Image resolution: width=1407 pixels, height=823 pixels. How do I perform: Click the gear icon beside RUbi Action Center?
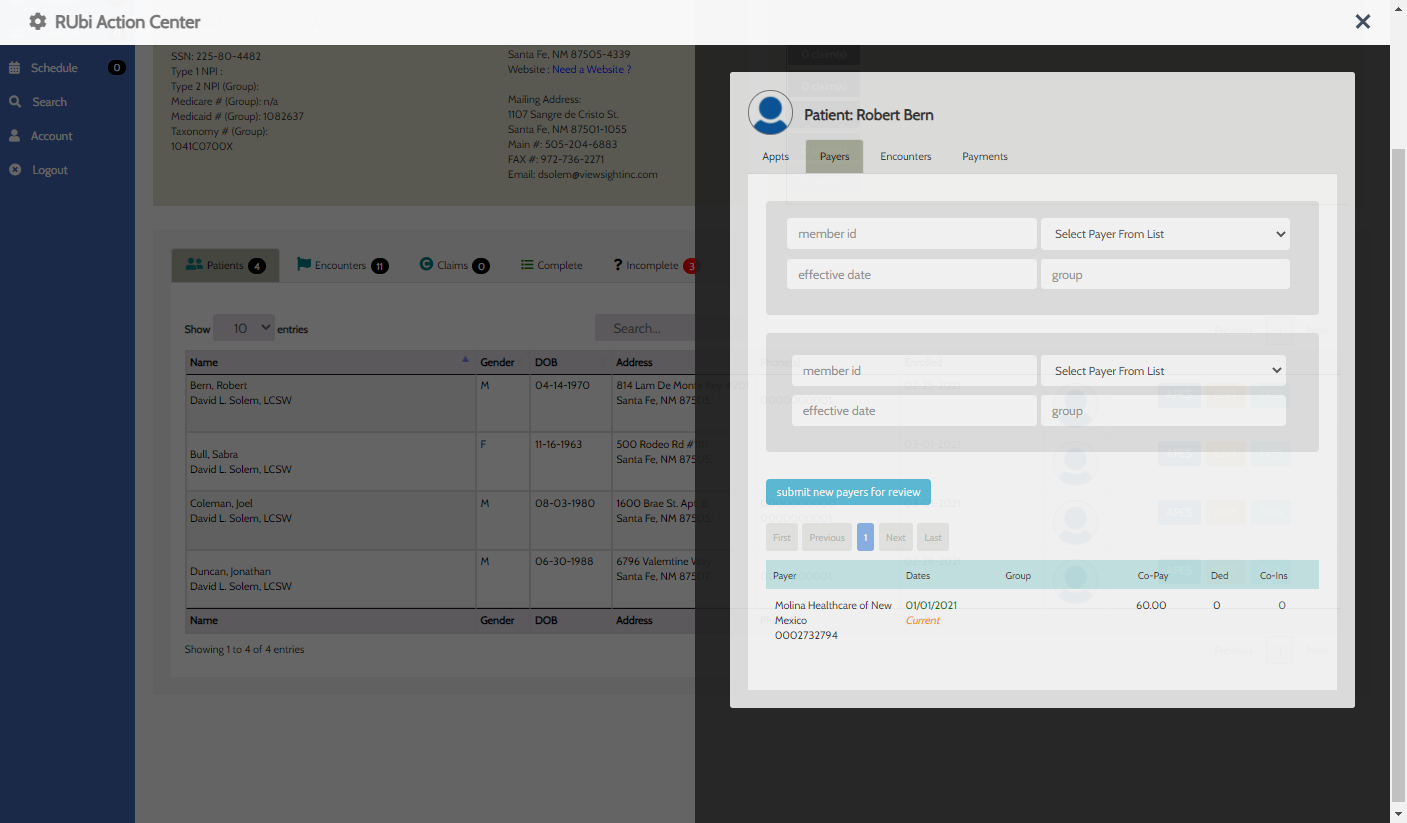pos(38,21)
